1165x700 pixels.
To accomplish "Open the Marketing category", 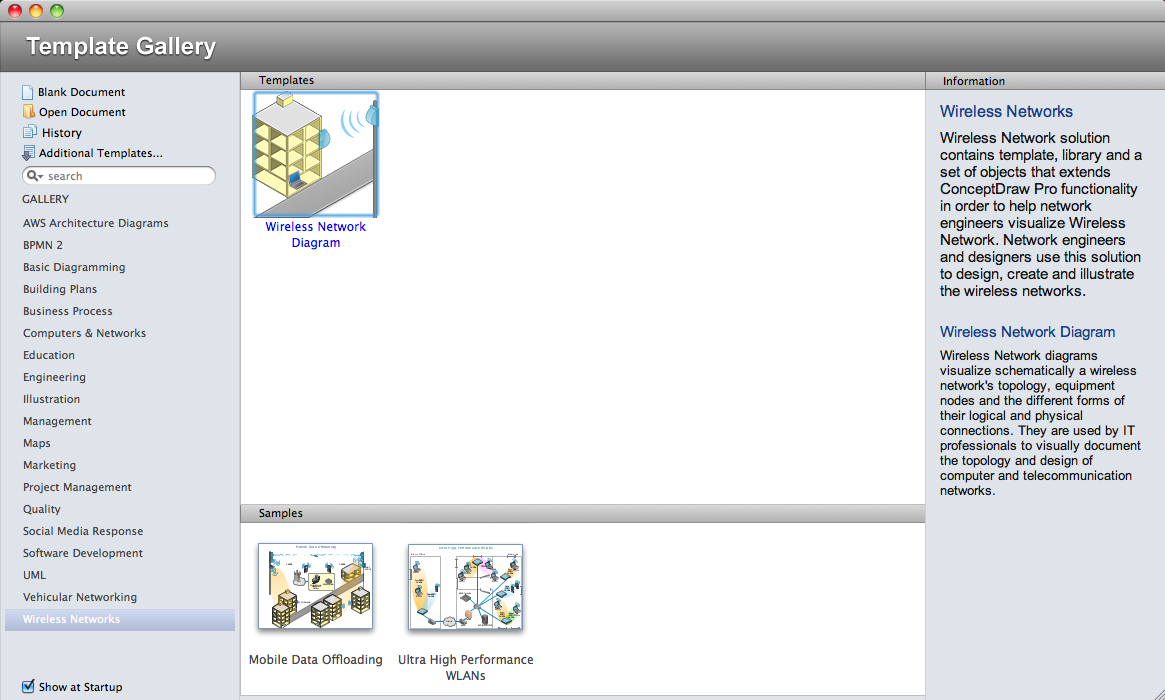I will pos(49,465).
